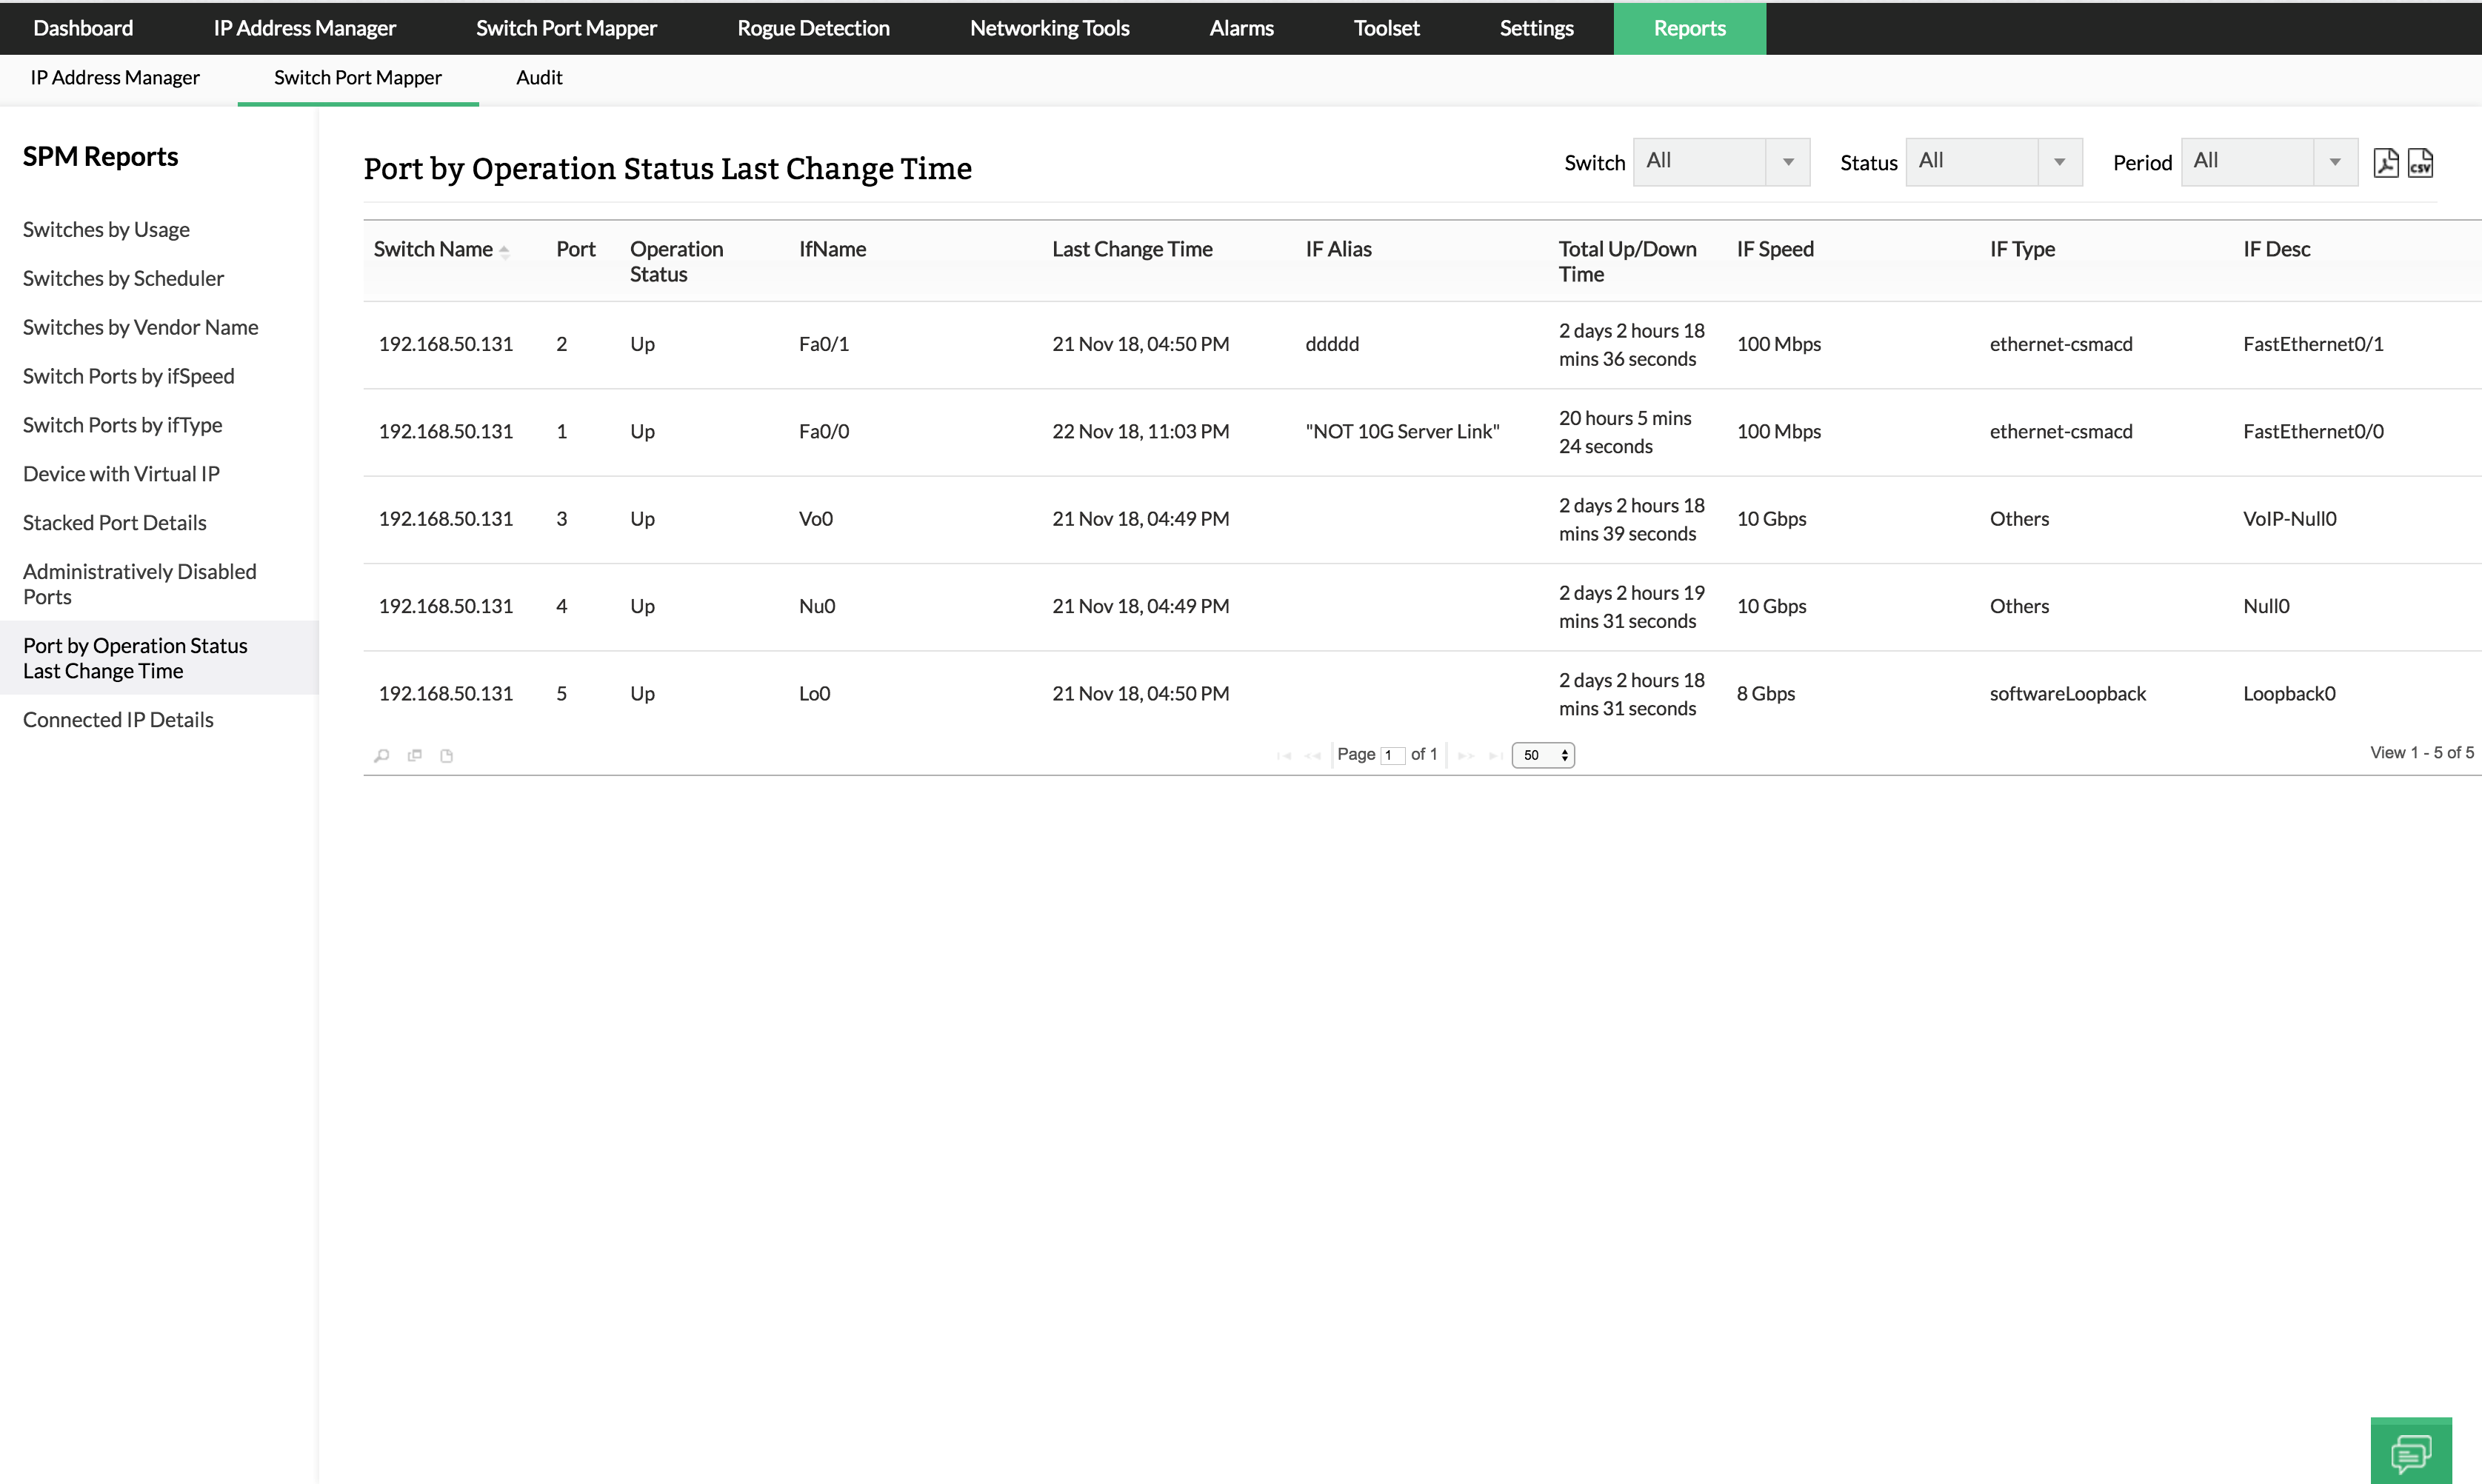Click the document icon in table footer
The image size is (2482, 1484).
[x=447, y=755]
